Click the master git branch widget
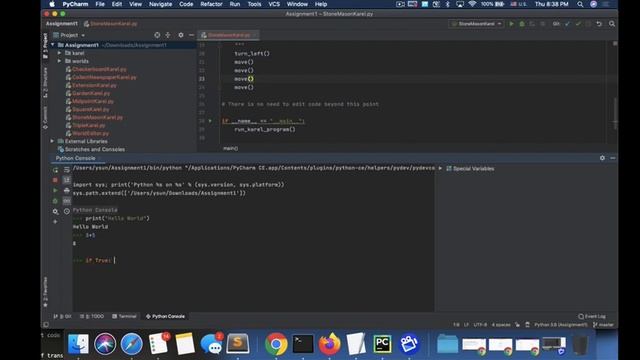The width and height of the screenshot is (640, 360). pos(603,325)
